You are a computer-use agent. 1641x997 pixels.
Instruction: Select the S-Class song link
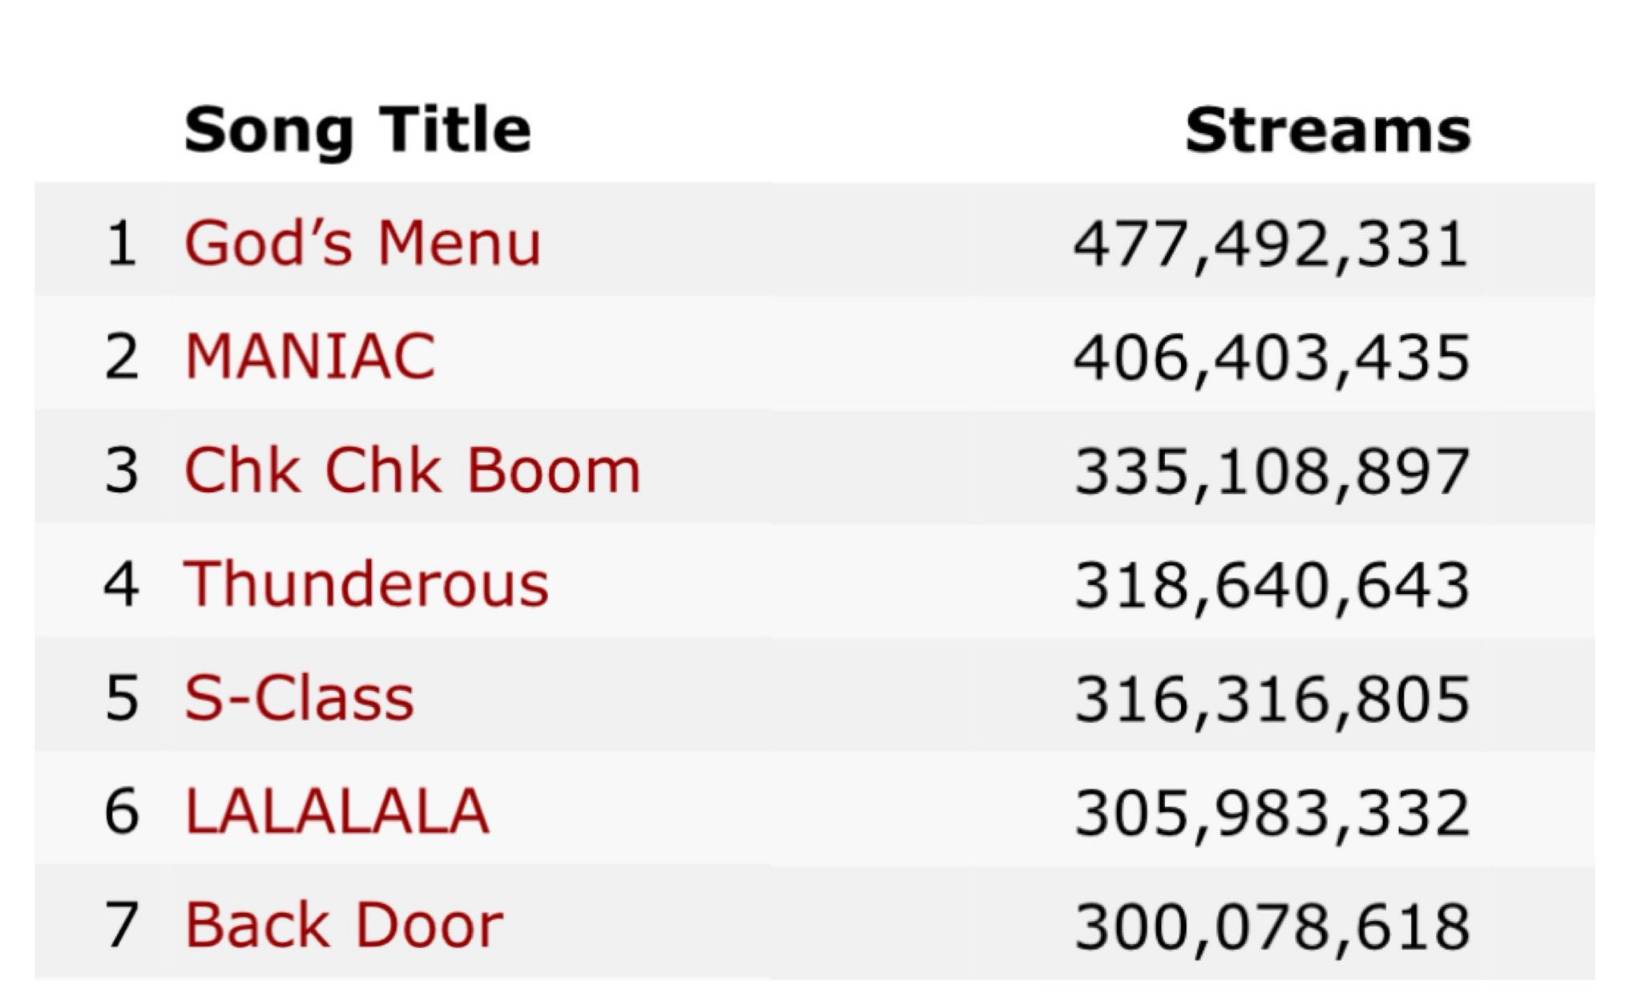(x=299, y=697)
